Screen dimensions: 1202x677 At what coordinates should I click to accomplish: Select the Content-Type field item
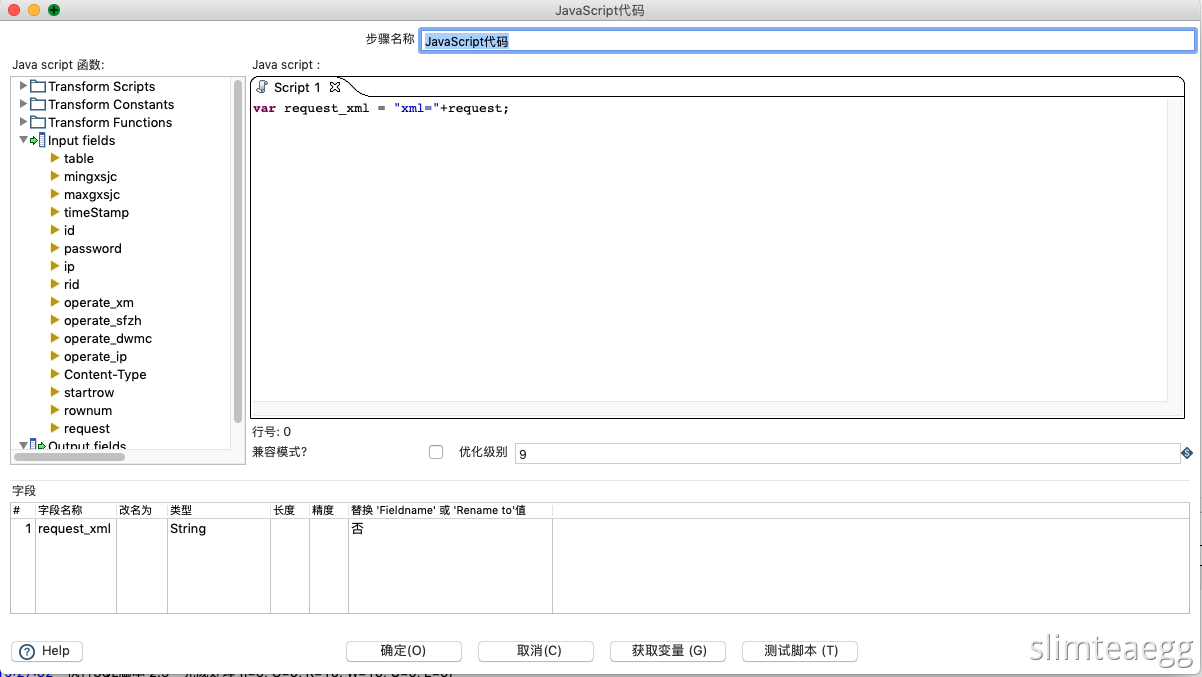pyautogui.click(x=105, y=374)
